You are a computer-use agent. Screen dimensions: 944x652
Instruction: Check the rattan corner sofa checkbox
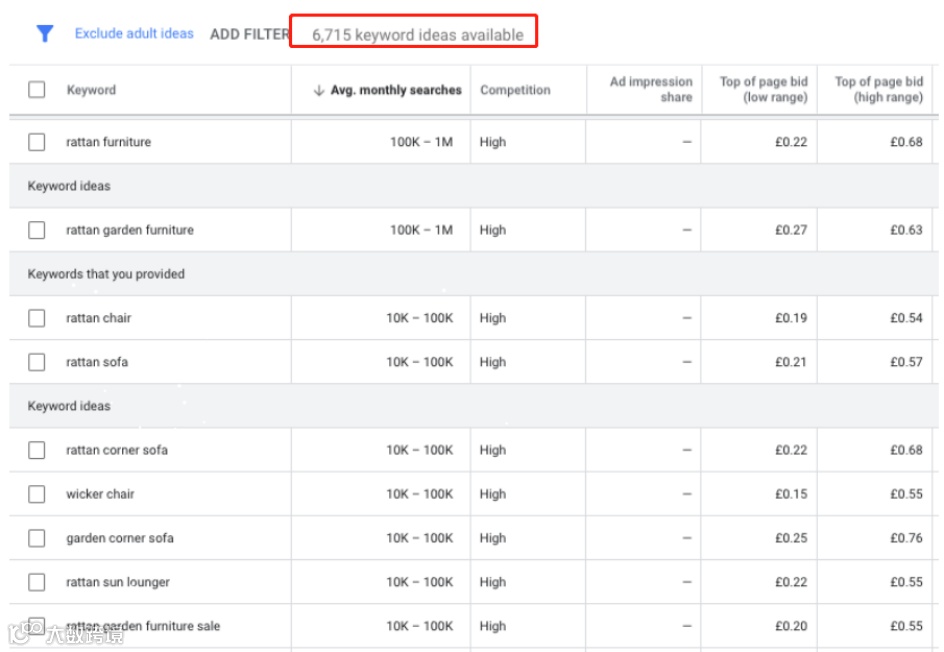[37, 450]
